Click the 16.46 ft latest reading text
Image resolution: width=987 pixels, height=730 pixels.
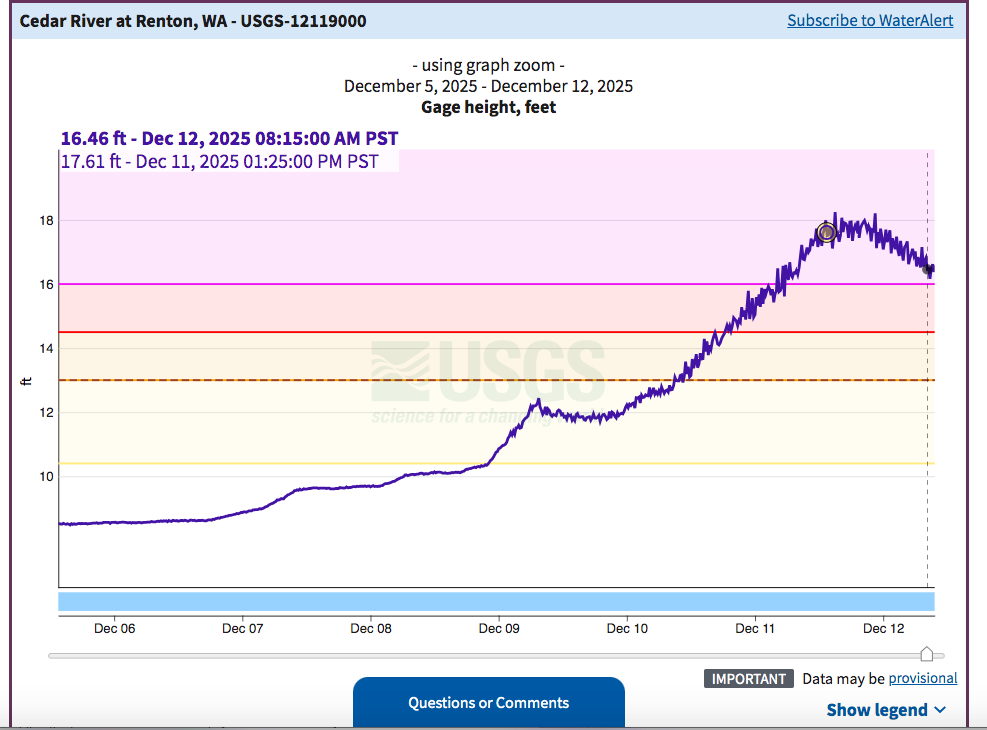(x=230, y=138)
